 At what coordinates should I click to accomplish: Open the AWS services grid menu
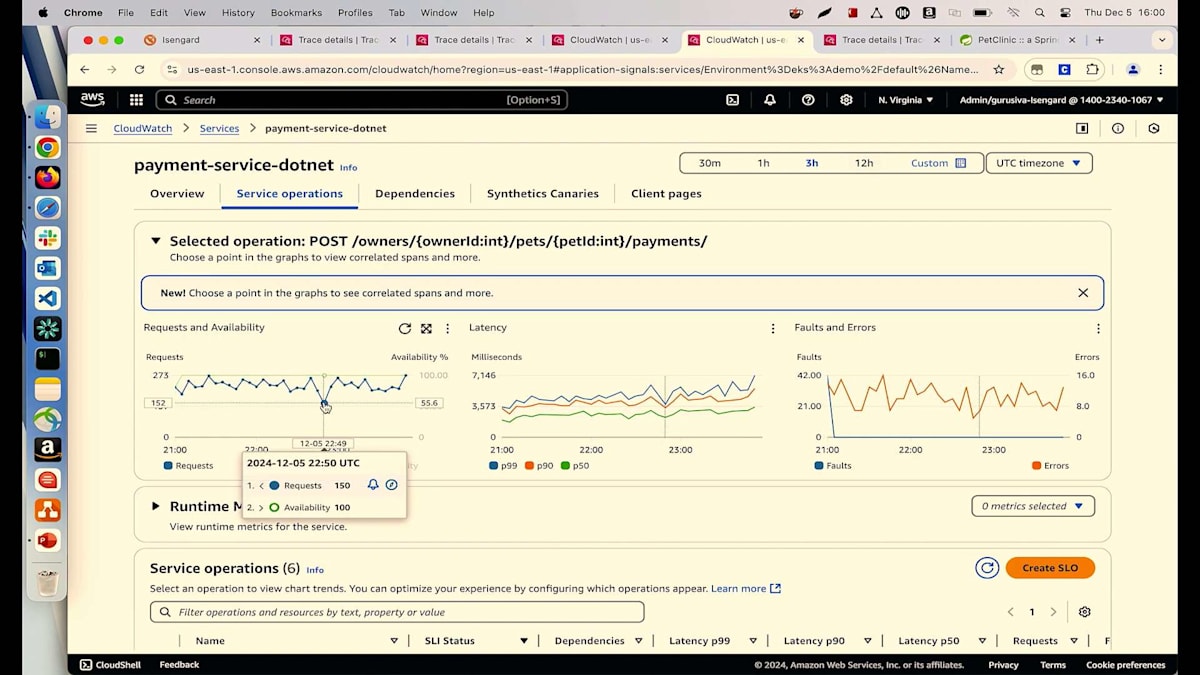point(136,100)
